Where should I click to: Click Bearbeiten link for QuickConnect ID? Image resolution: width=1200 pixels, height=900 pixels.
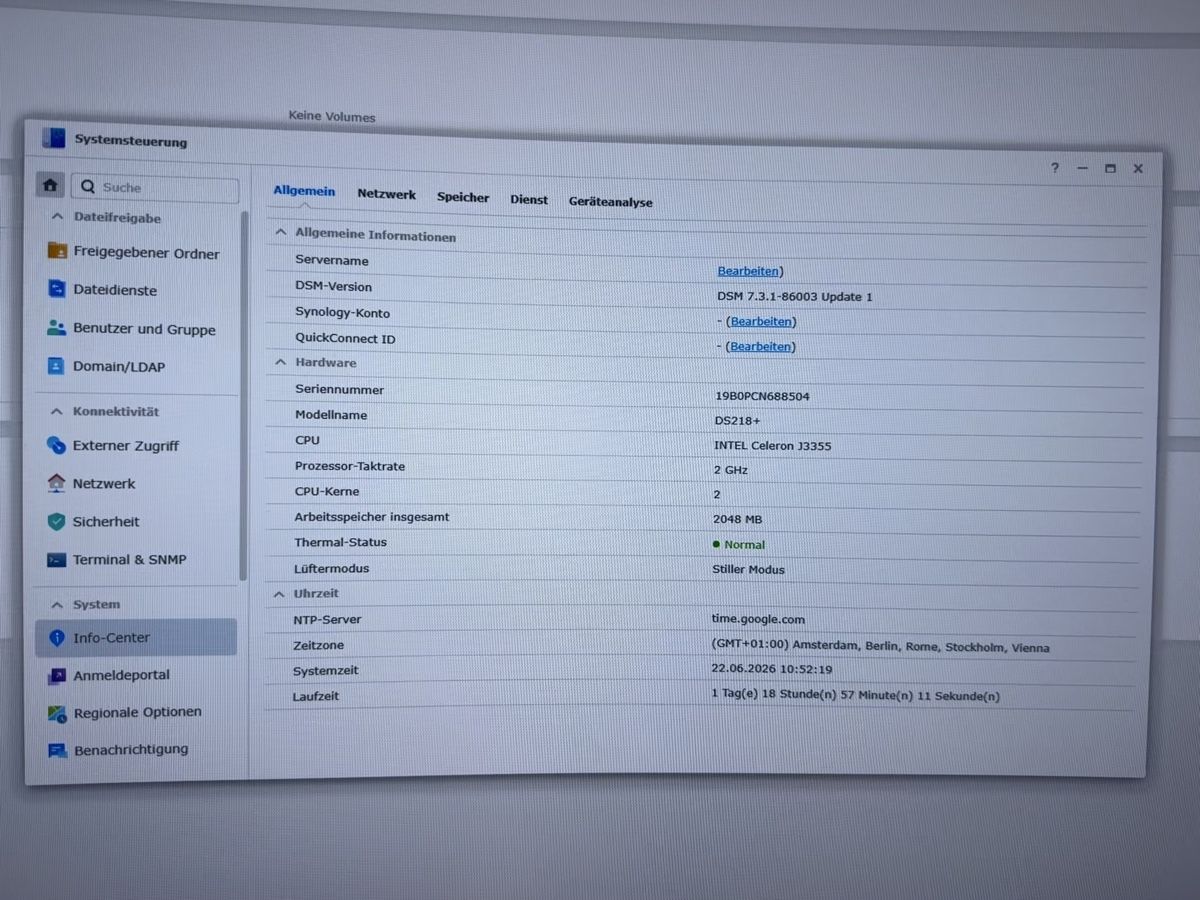pos(761,346)
